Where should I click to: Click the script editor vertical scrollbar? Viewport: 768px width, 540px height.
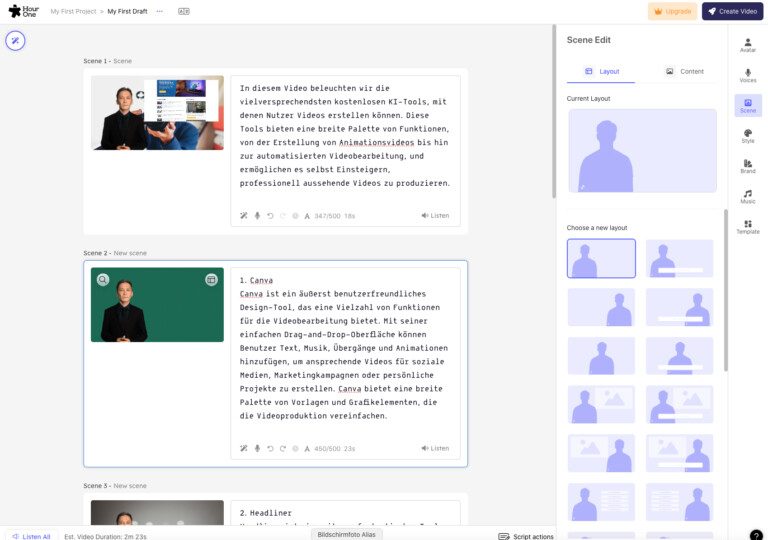(554, 111)
